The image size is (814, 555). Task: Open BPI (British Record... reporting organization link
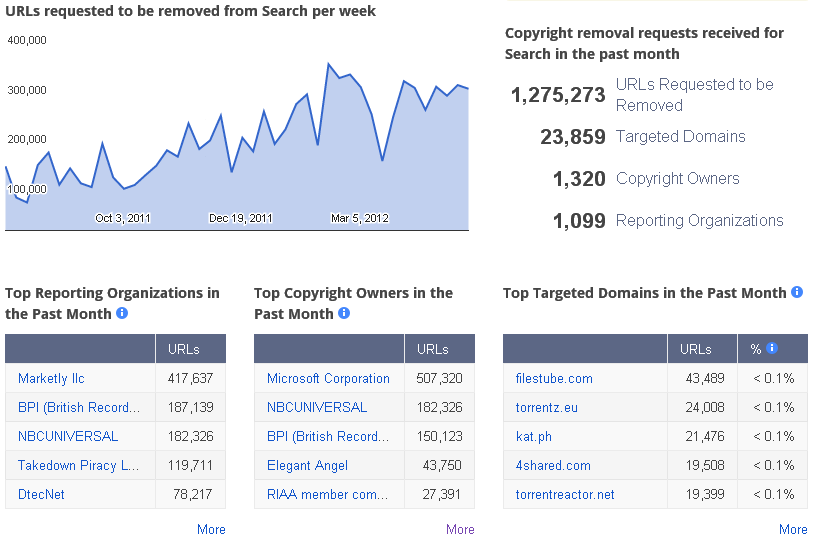point(79,408)
